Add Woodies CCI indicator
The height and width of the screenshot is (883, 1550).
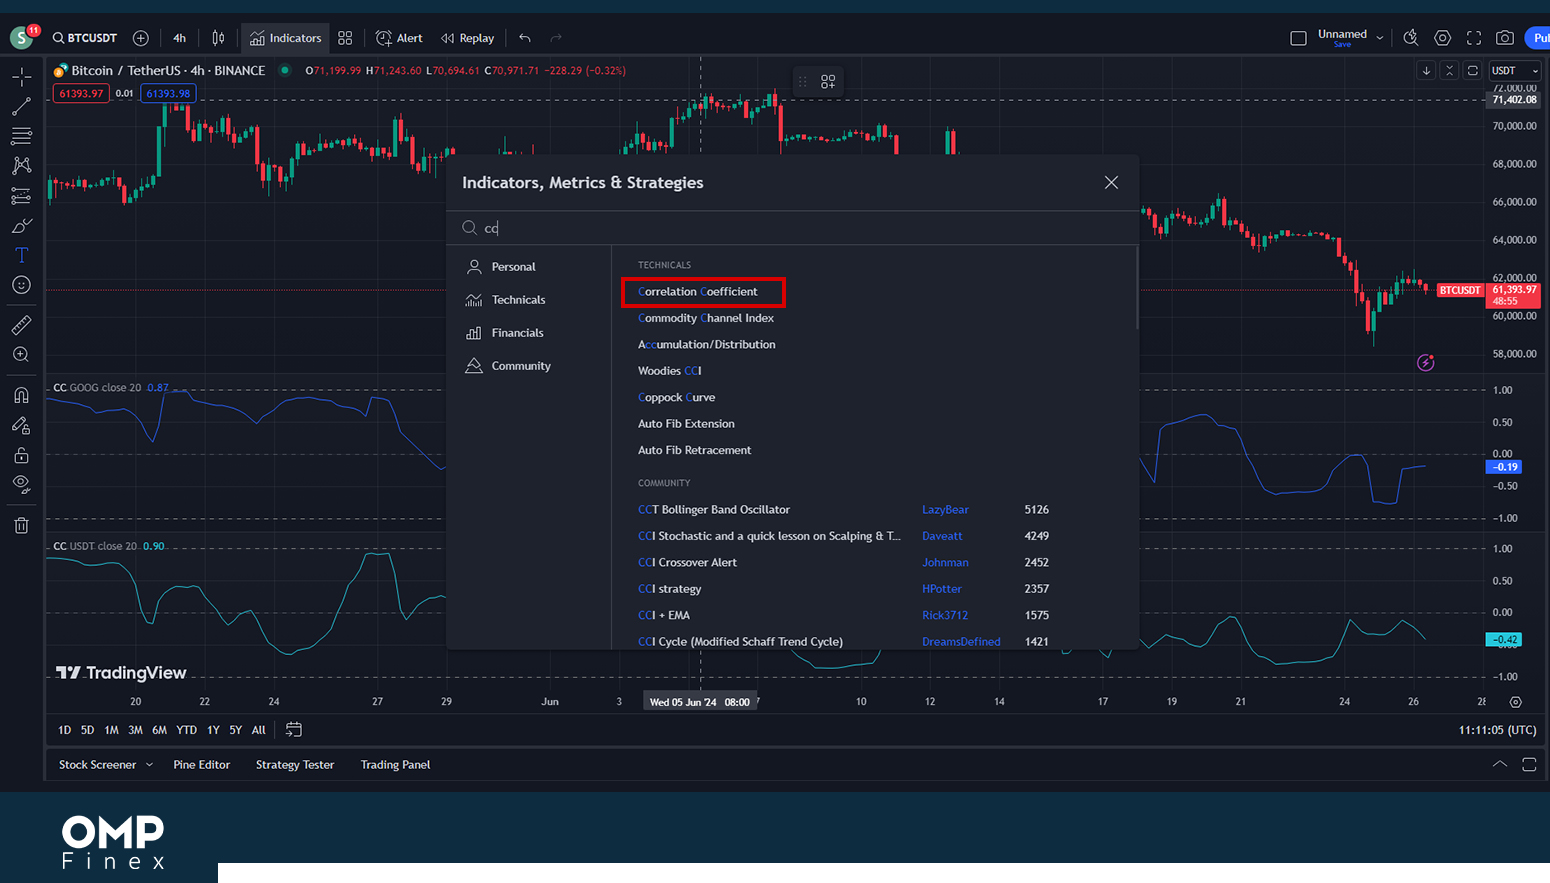pos(670,371)
